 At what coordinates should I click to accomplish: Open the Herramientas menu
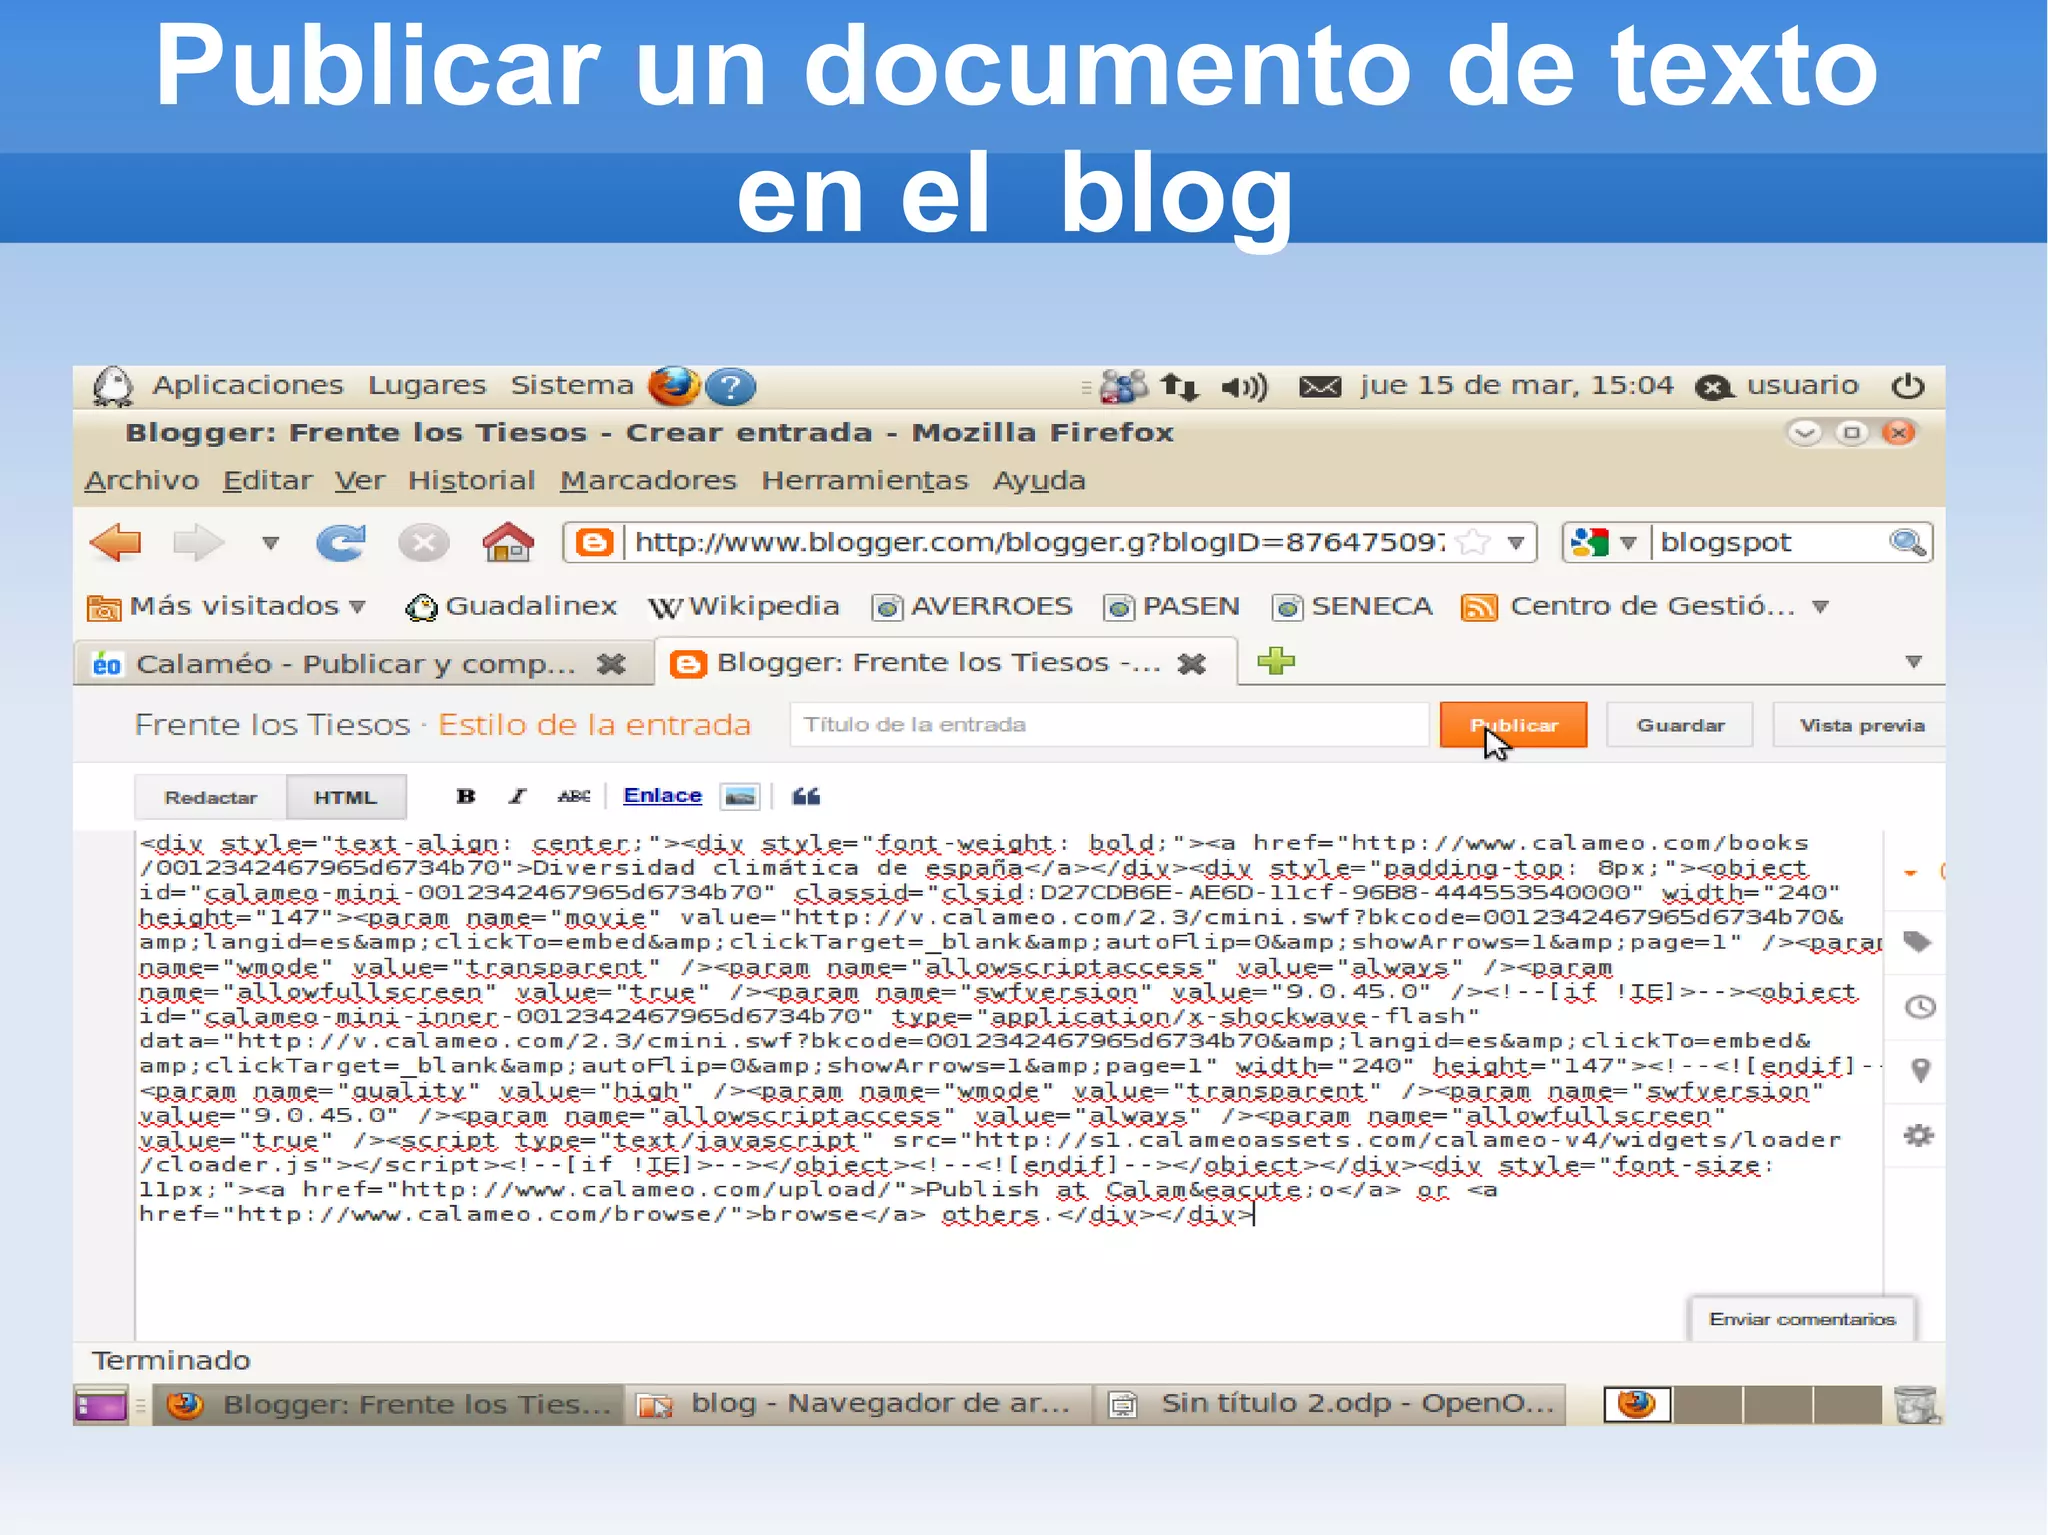(x=865, y=481)
